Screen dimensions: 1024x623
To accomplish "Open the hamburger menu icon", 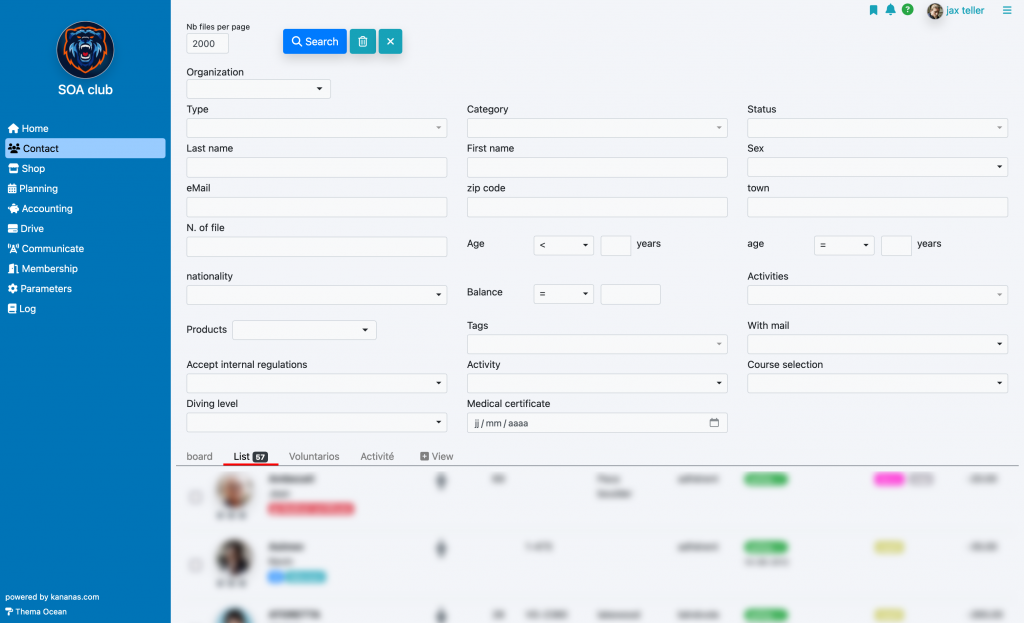I will [1007, 10].
